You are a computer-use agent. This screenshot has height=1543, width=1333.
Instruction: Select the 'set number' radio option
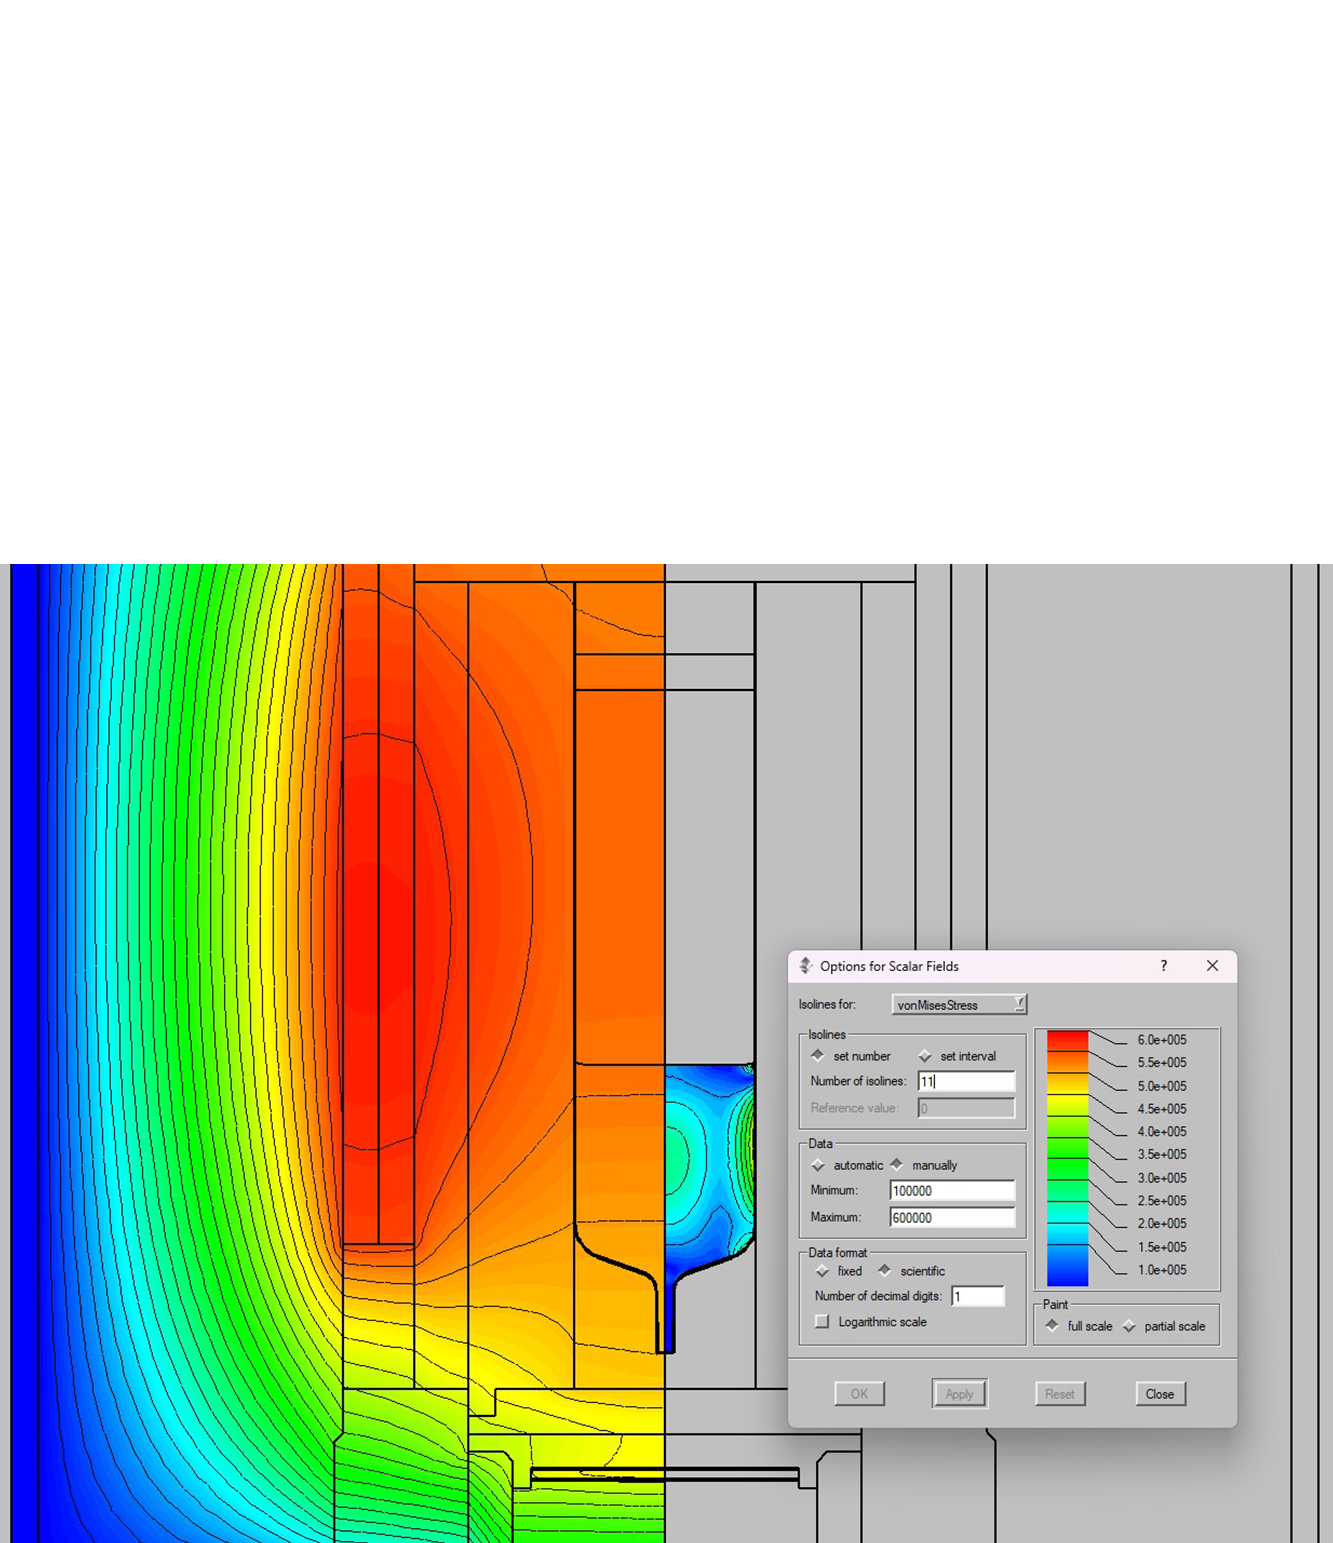coord(818,1056)
